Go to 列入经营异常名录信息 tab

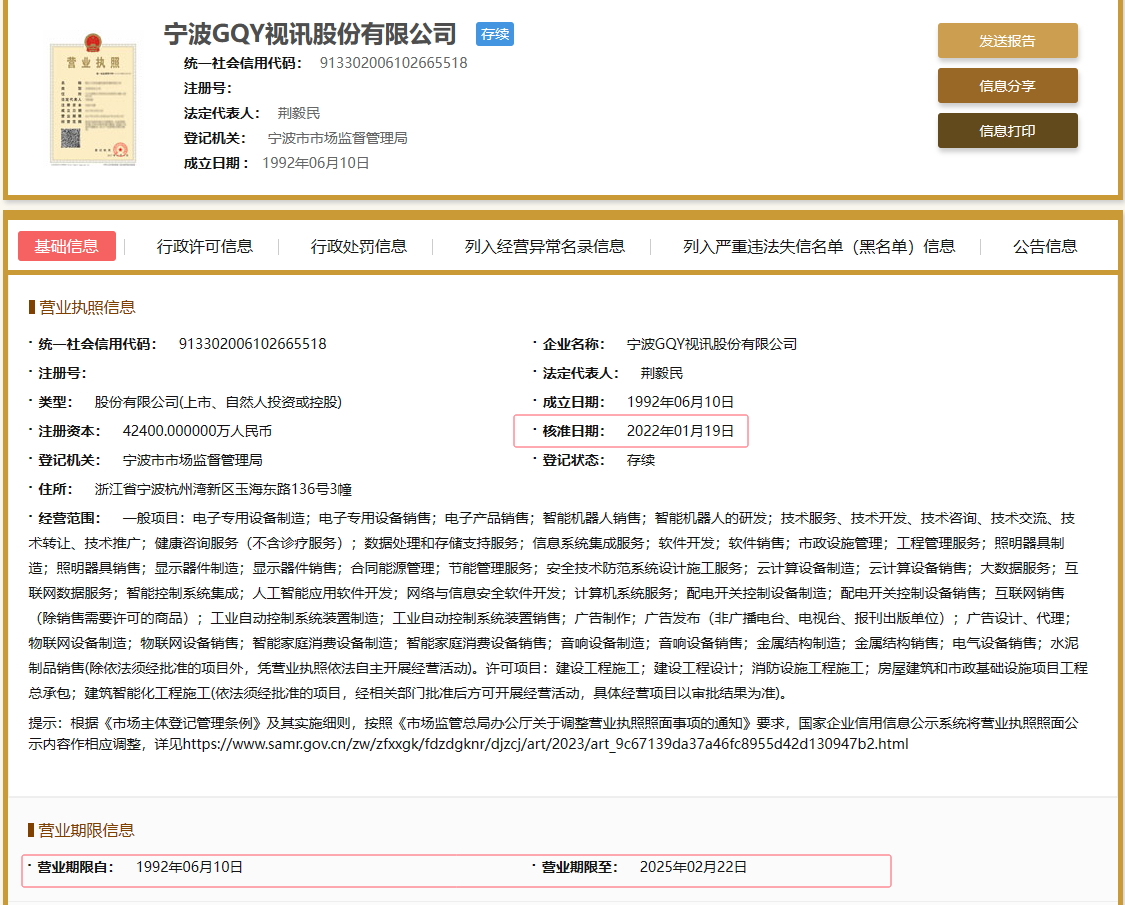click(x=545, y=246)
